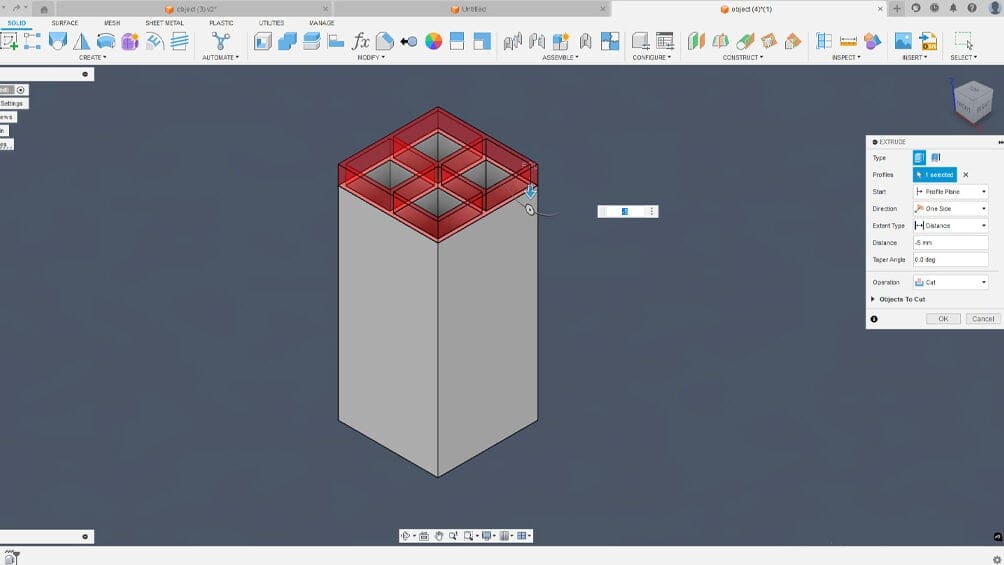Open the CONSTRUCT dropdown menu
Screen dimensions: 1004x565
[x=743, y=58]
